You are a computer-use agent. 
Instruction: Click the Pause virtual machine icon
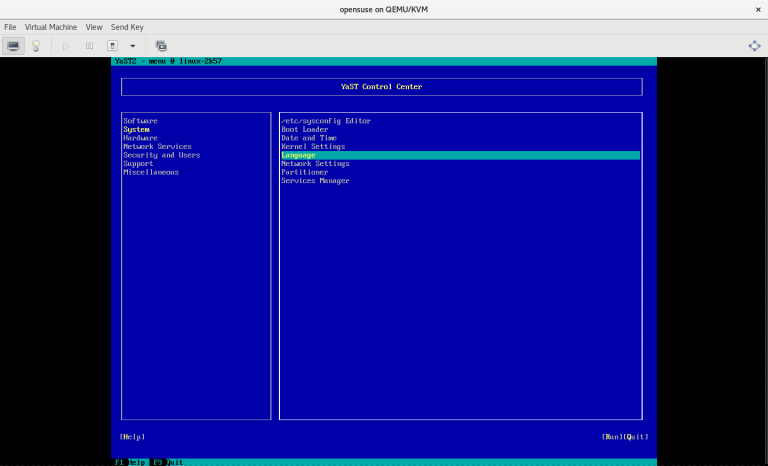tap(89, 46)
